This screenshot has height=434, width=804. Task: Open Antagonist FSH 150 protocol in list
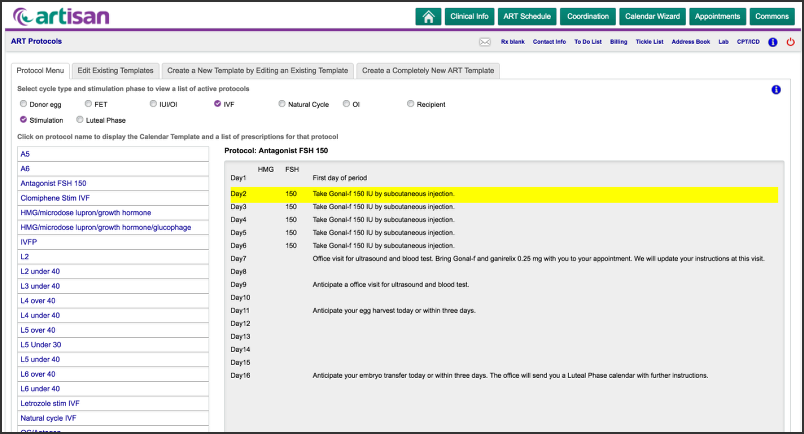pyautogui.click(x=113, y=183)
